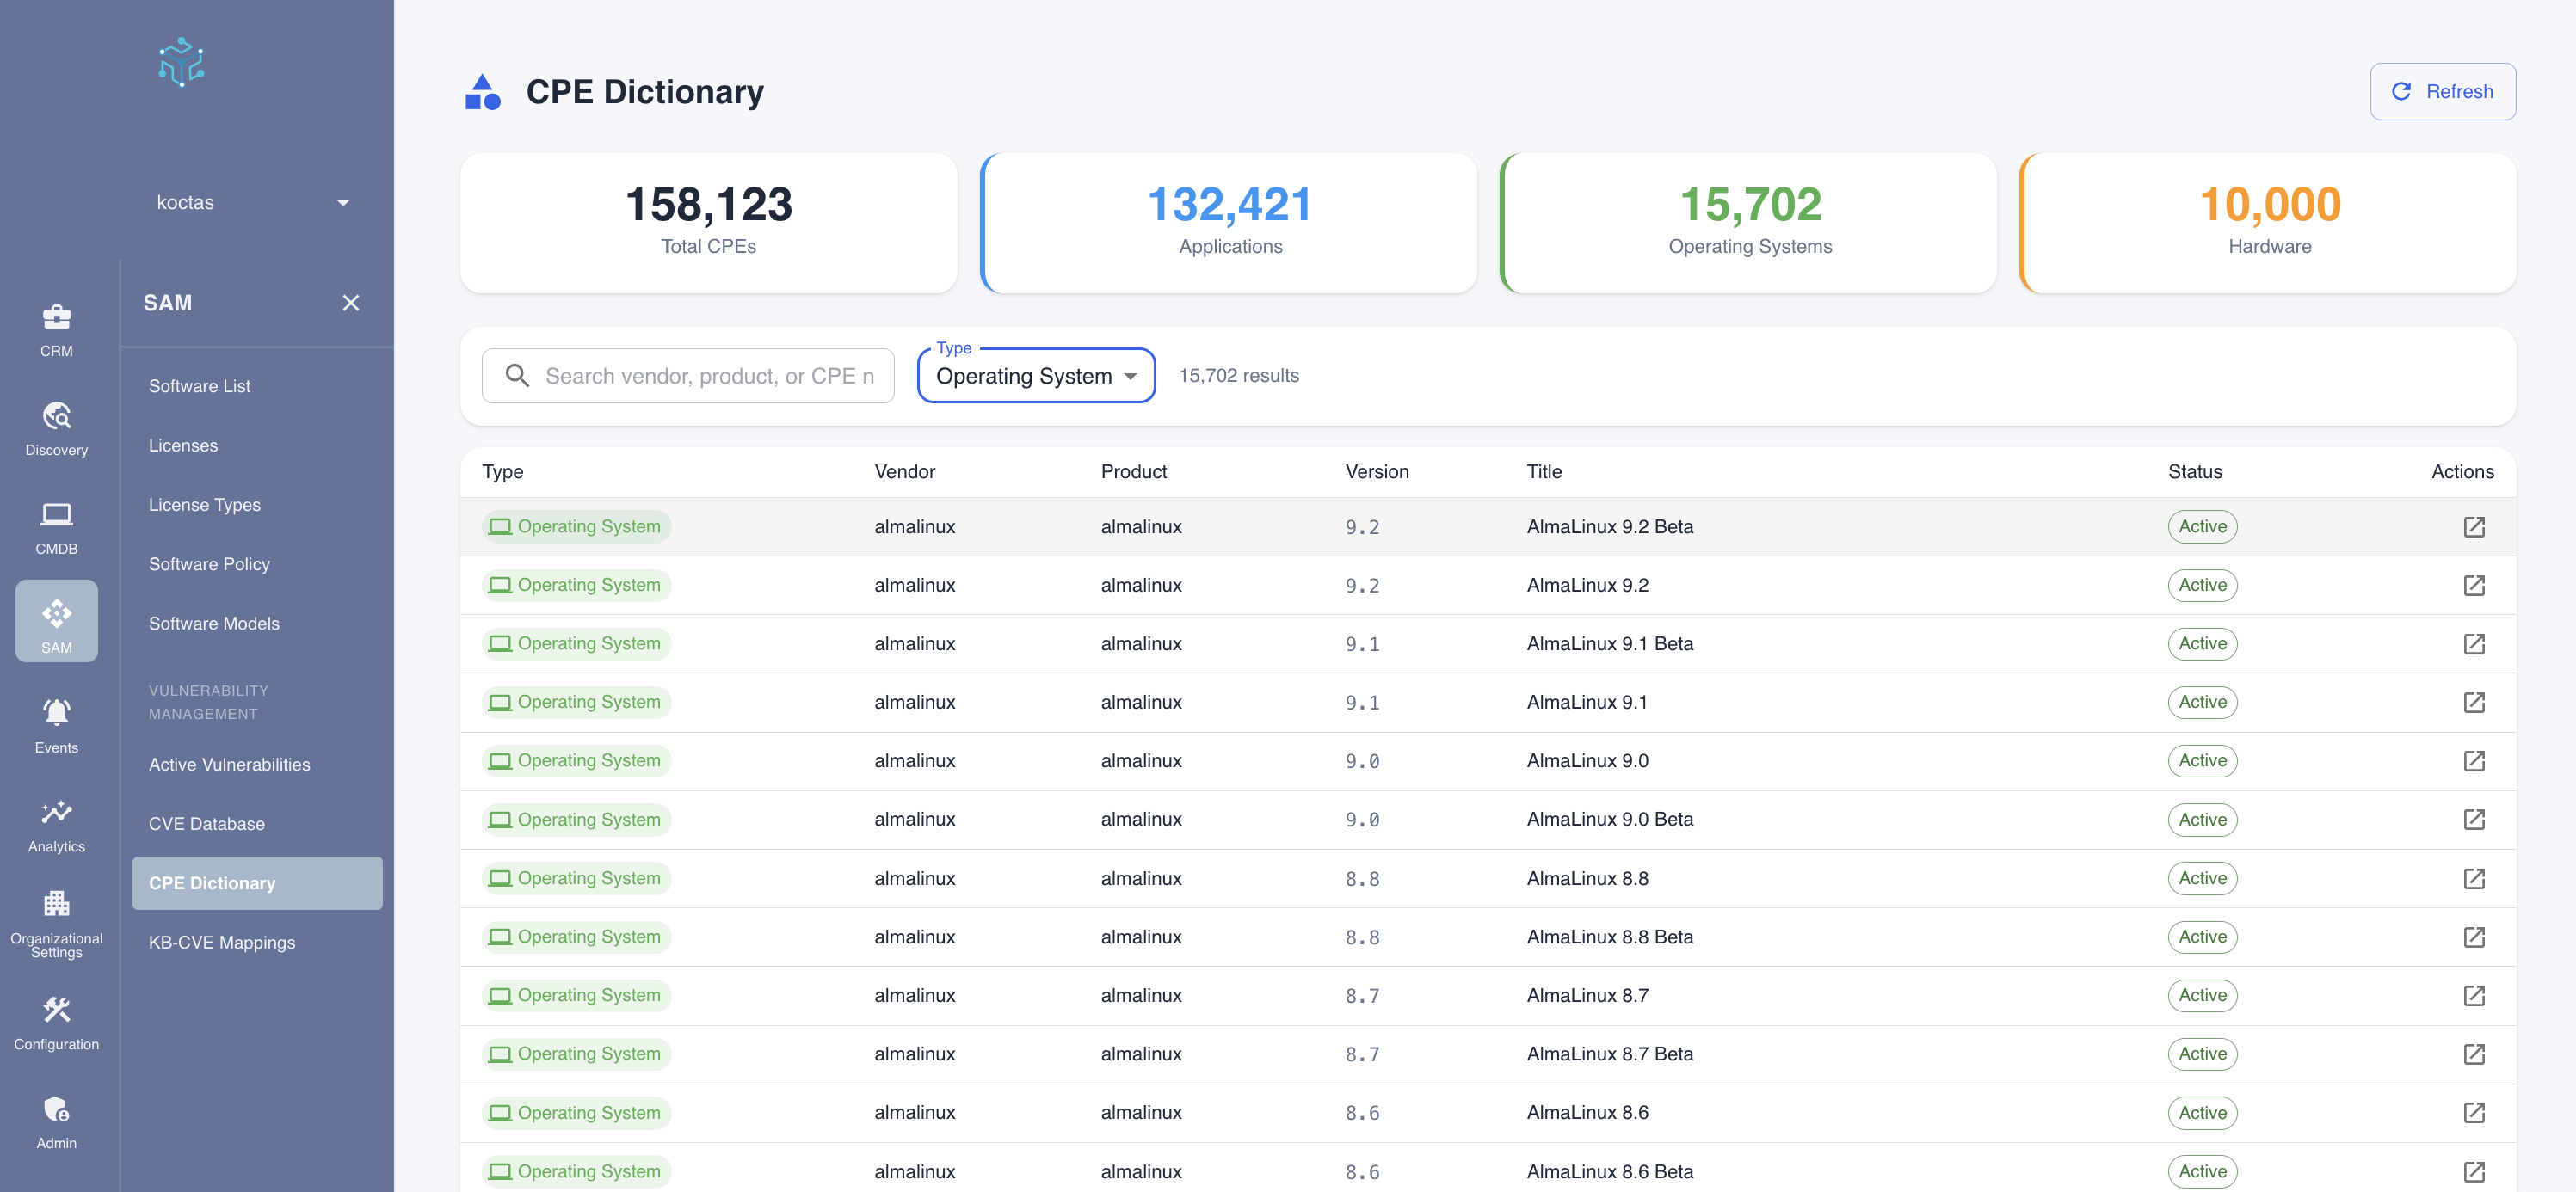Screen dimensions: 2576x1192
Task: Select the Applications stat card
Action: pos(1229,222)
